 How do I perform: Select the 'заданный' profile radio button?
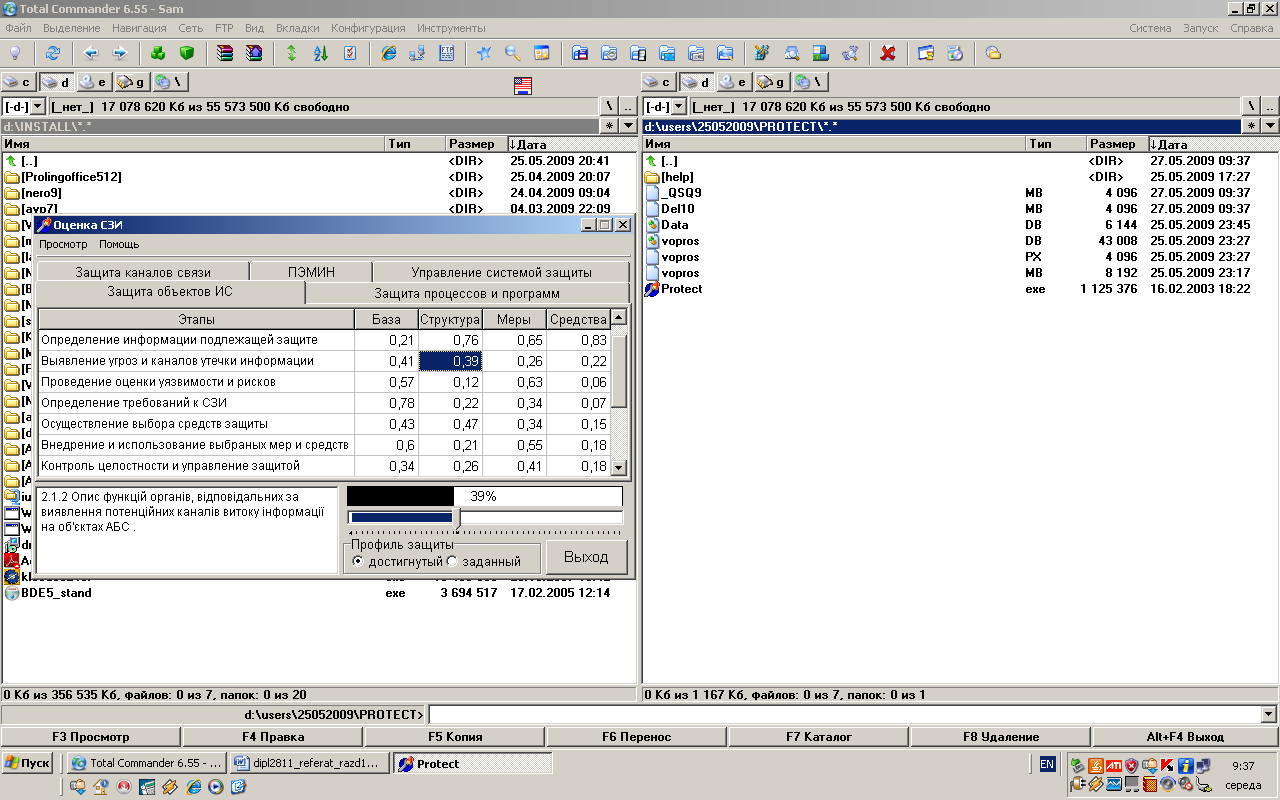[x=452, y=561]
